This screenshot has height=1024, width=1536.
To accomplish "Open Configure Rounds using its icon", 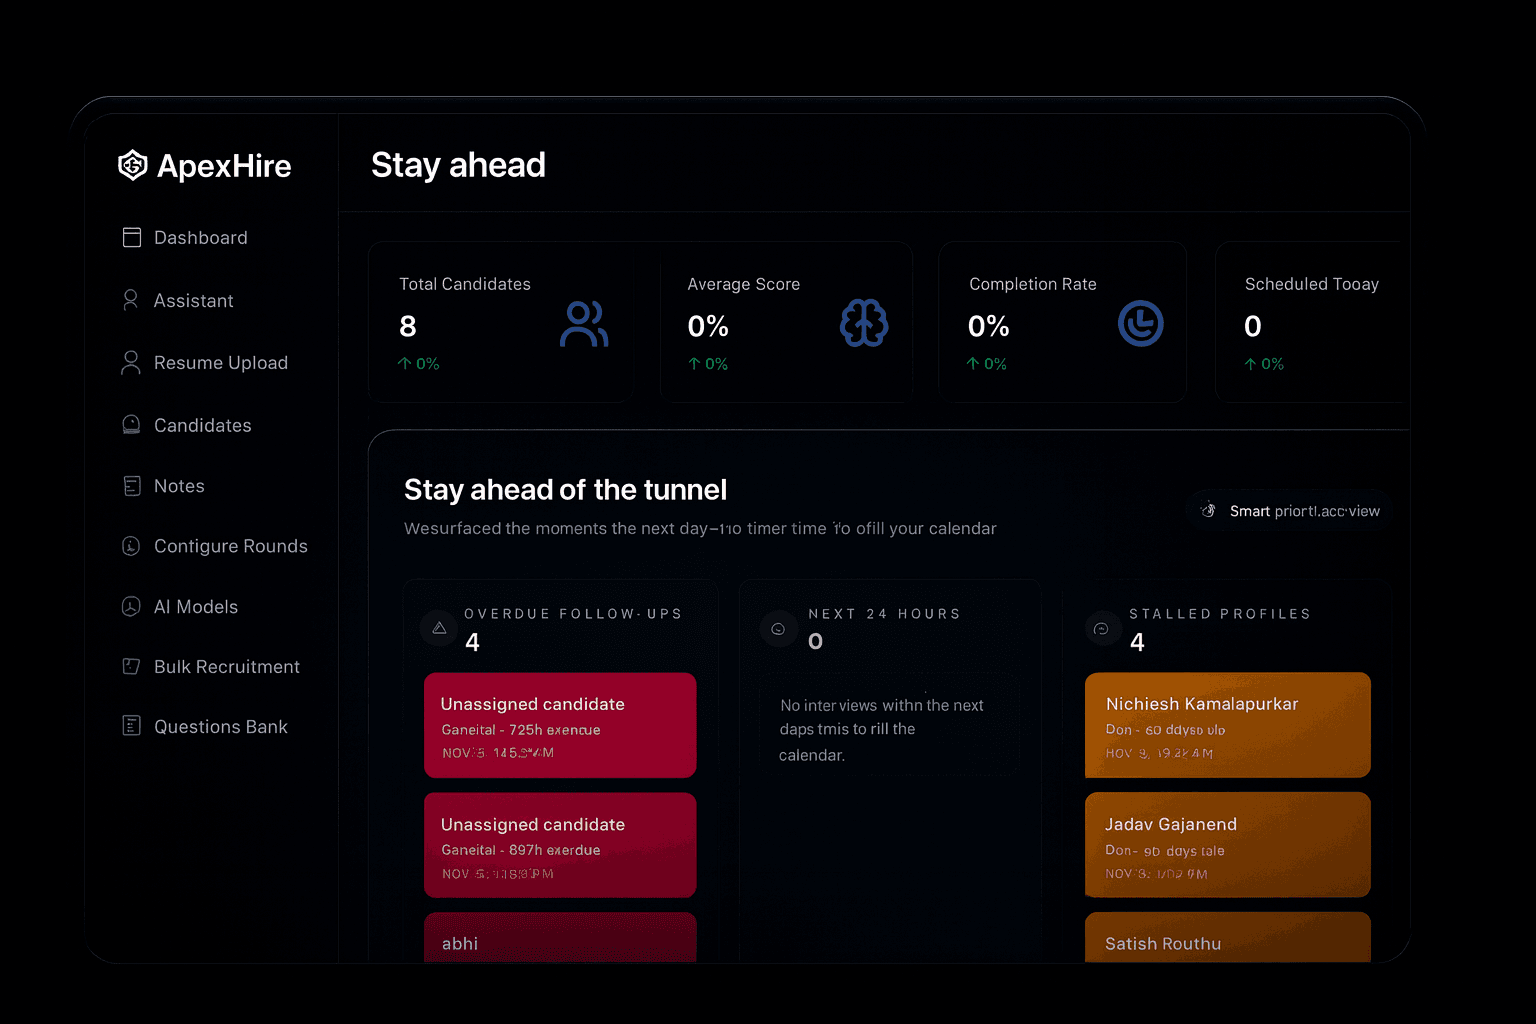I will coord(132,546).
